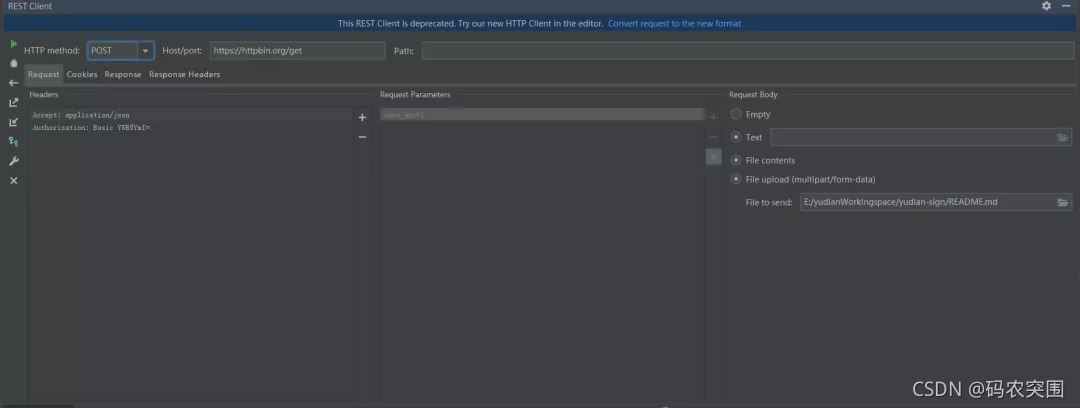Remove a request parameter with the minus icon
The width and height of the screenshot is (1080, 408).
coord(714,137)
